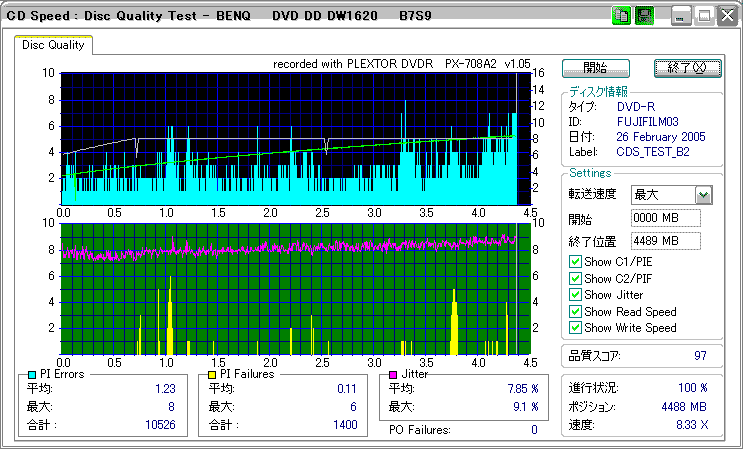Disable the Show Write Speed checkbox
This screenshot has height=449, width=743.
pos(575,327)
